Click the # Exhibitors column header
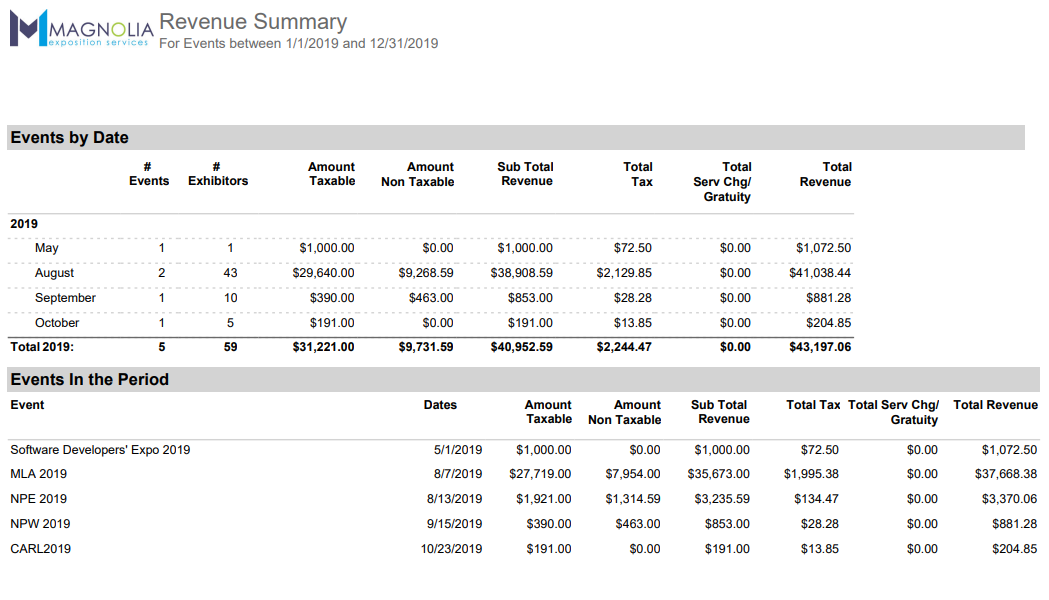Image resolution: width=1049 pixels, height=600 pixels. [218, 174]
